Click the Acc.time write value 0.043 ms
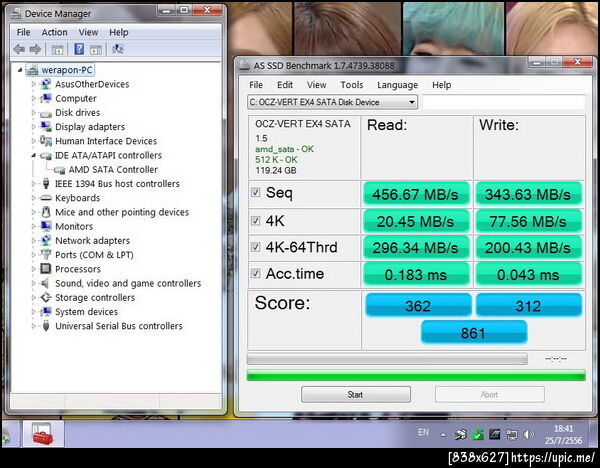Viewport: 600px width, 468px height. (528, 274)
